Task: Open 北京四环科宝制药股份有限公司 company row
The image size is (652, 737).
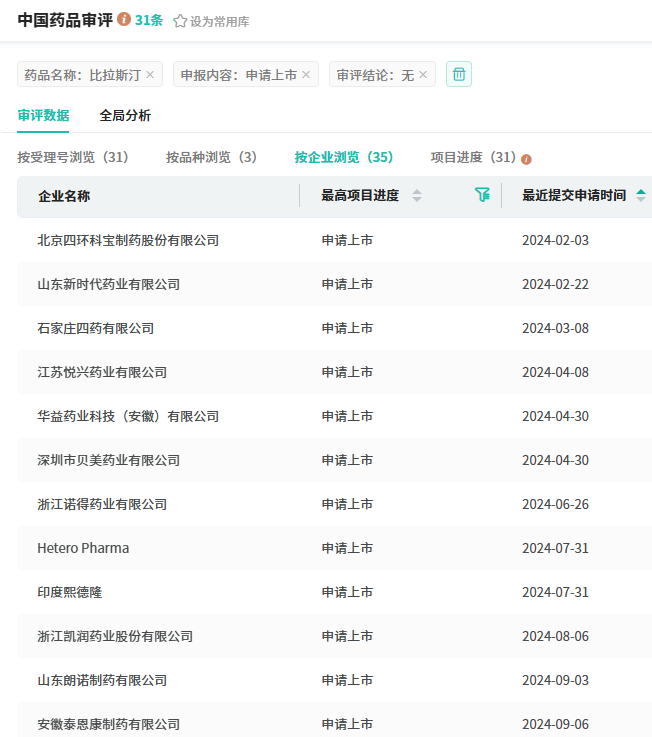Action: [x=128, y=240]
